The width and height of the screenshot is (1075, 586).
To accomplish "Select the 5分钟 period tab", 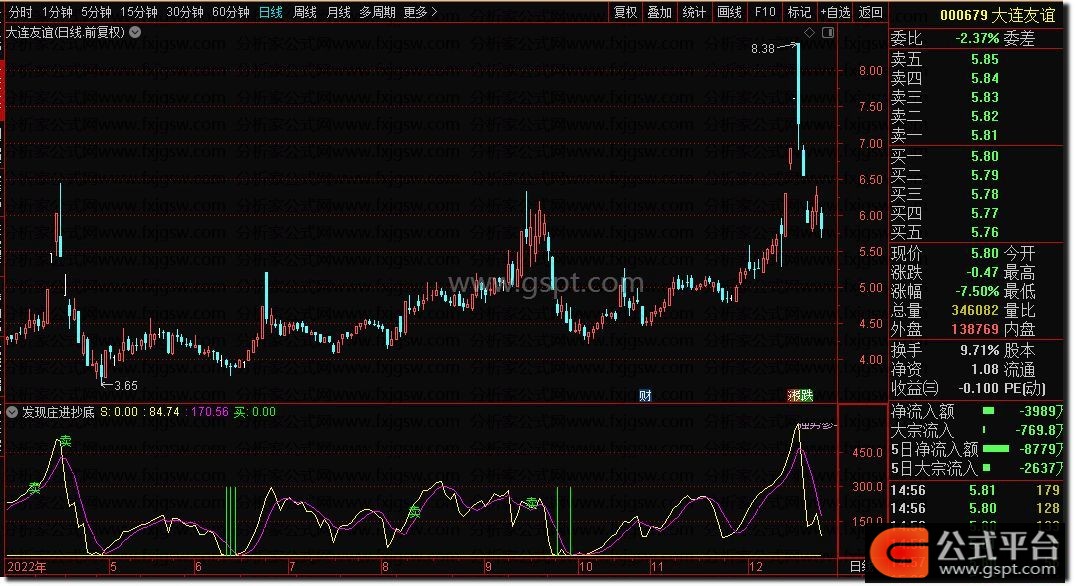I will pyautogui.click(x=96, y=12).
